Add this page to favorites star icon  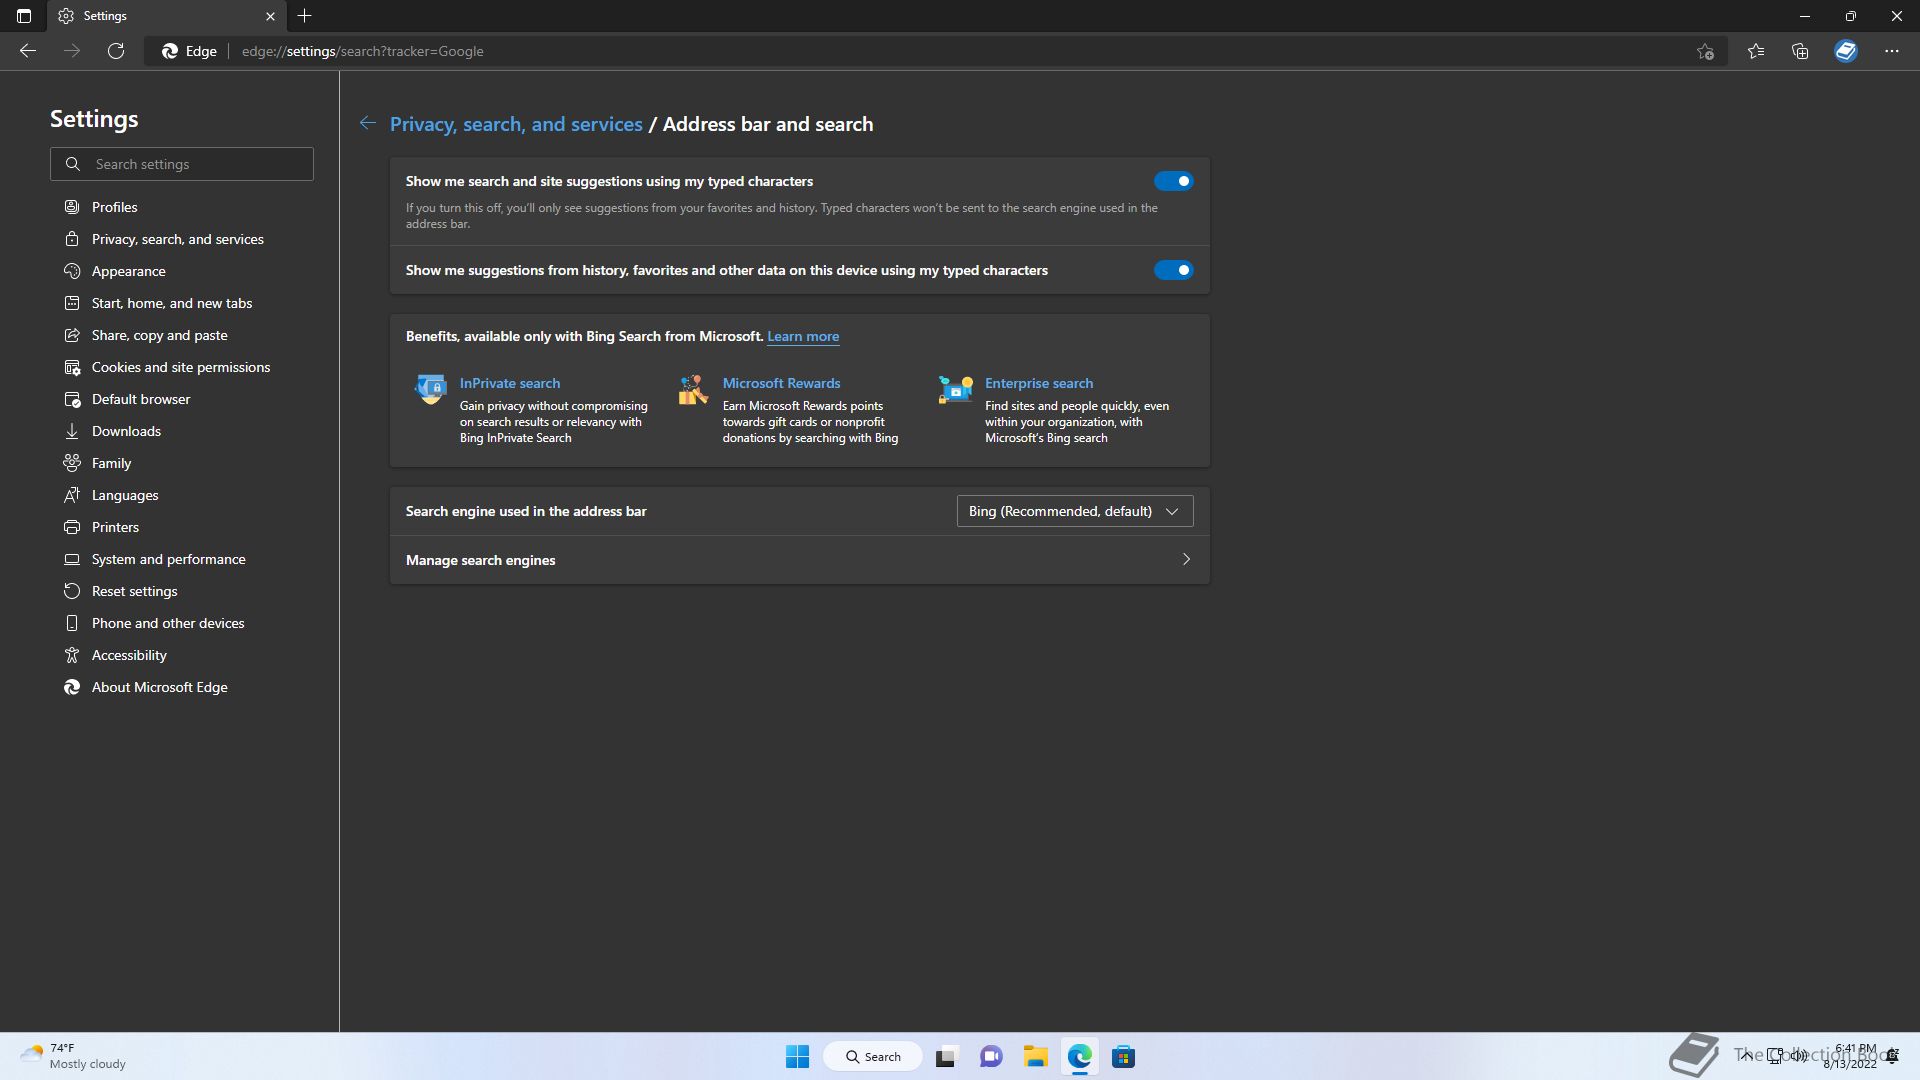[1705, 51]
